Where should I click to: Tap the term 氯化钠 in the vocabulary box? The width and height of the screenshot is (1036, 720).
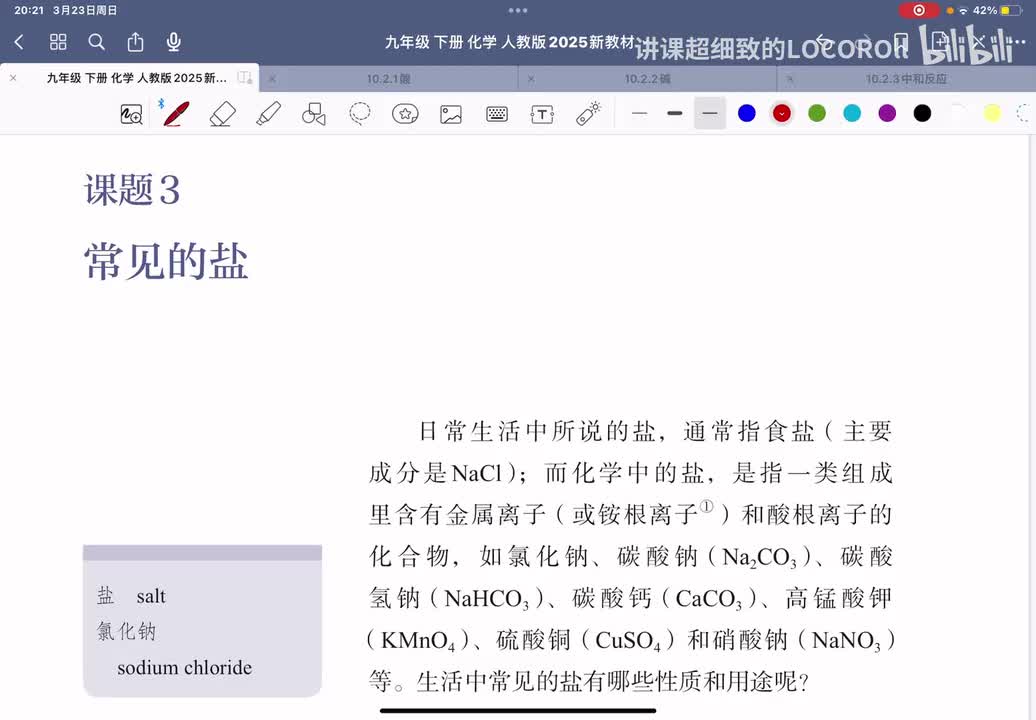pos(126,631)
